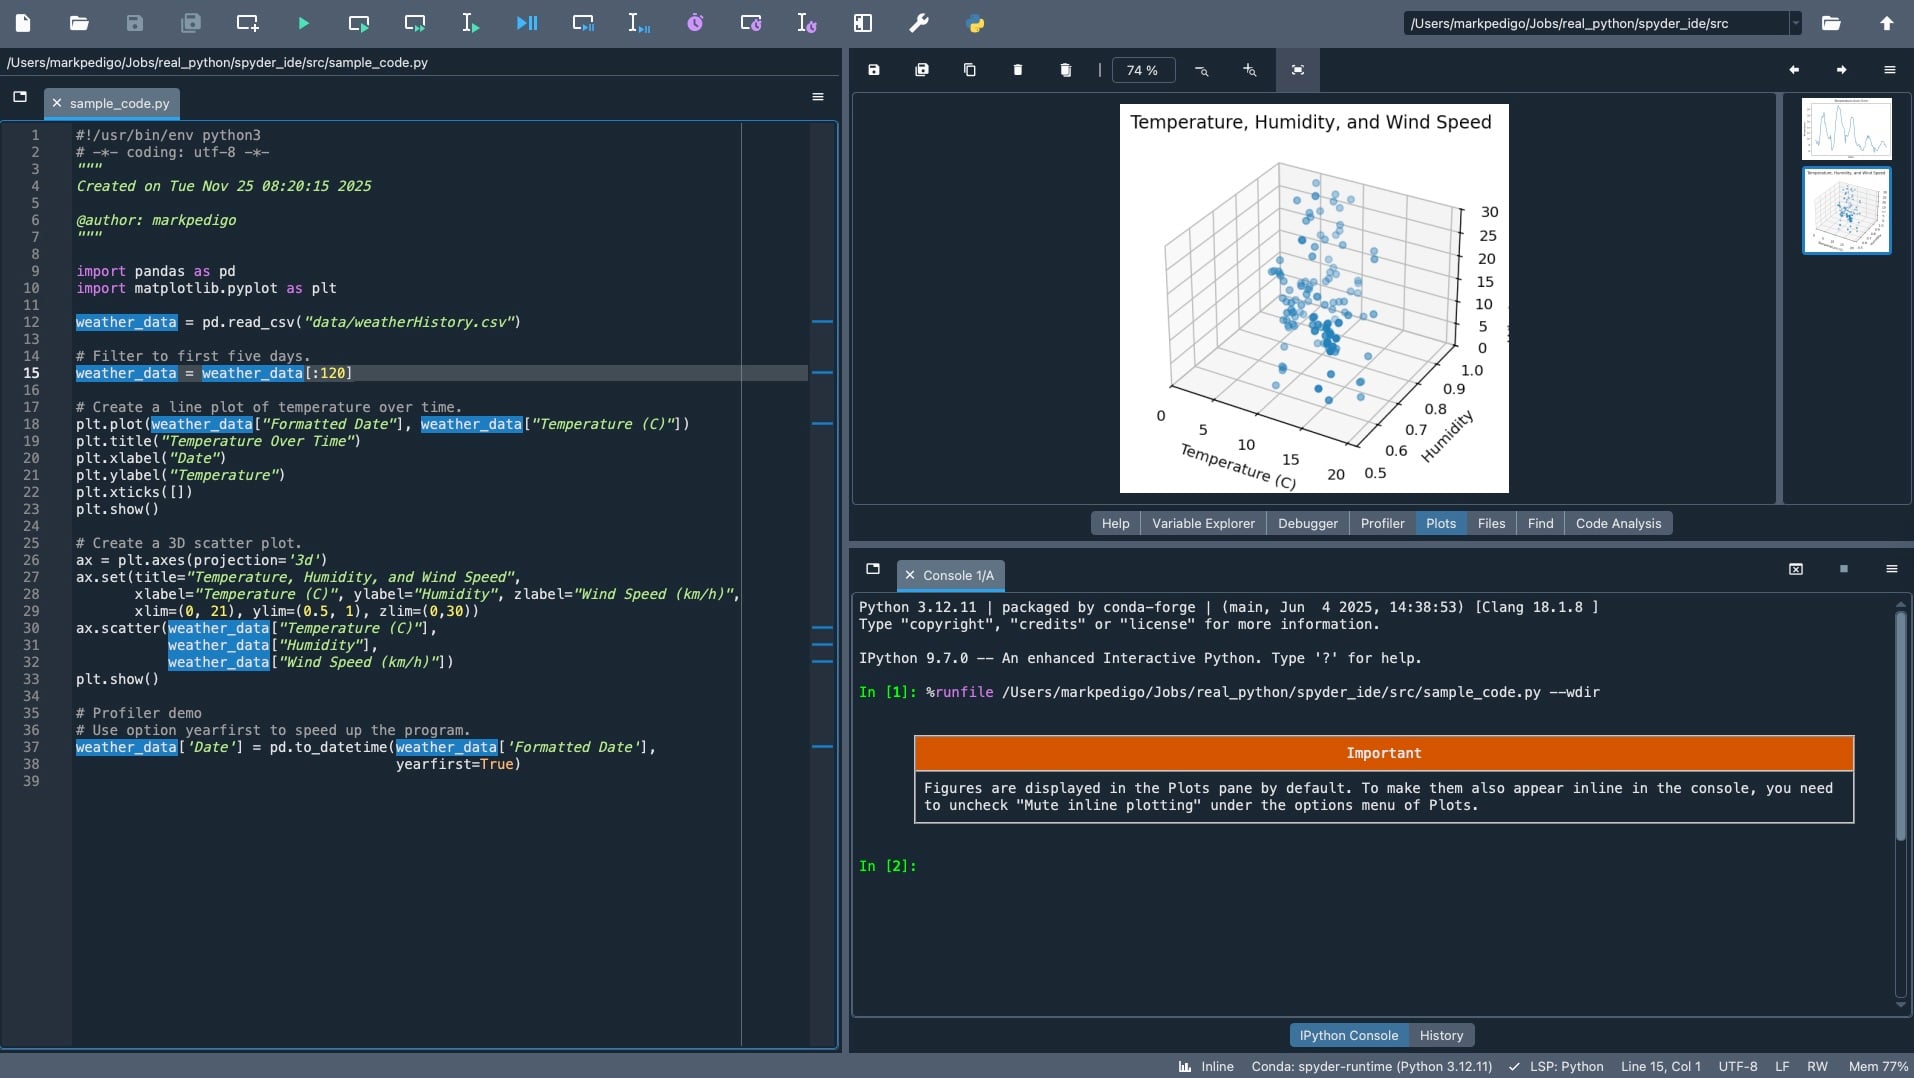Image resolution: width=1914 pixels, height=1078 pixels.
Task: Expand the working directory path dropdown
Action: pos(1795,23)
